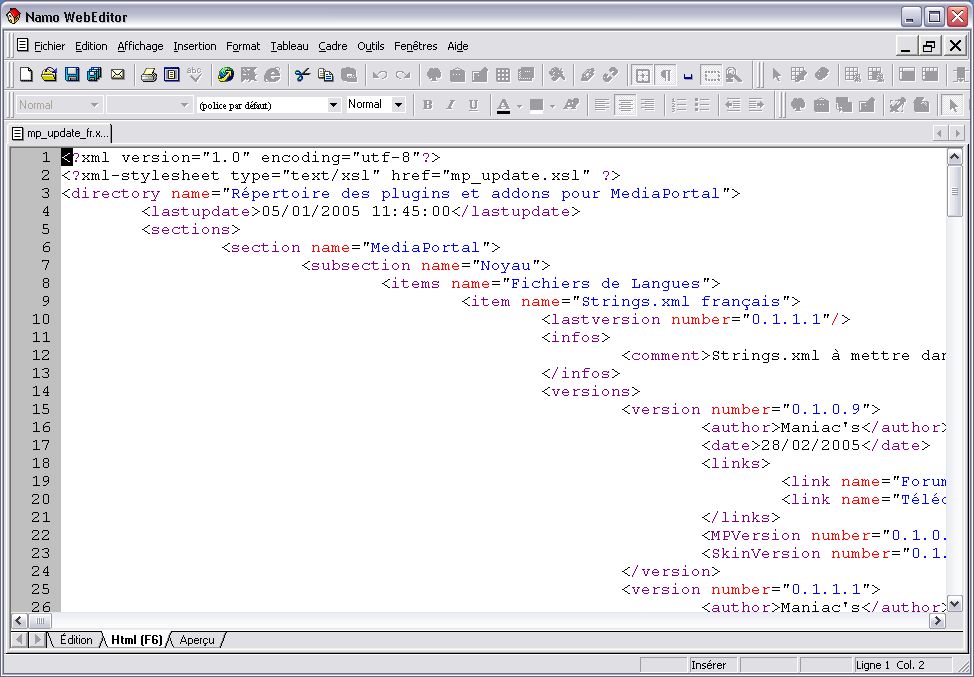Open the Fichier menu

(49, 46)
